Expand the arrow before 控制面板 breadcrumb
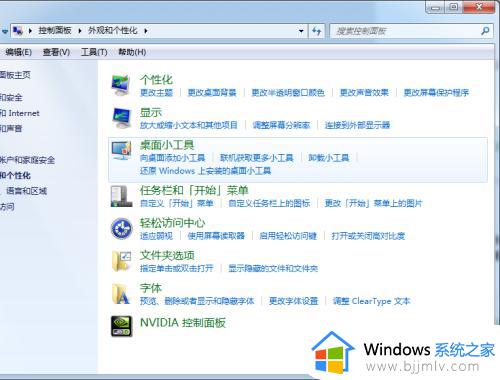The image size is (500, 380). [x=30, y=31]
